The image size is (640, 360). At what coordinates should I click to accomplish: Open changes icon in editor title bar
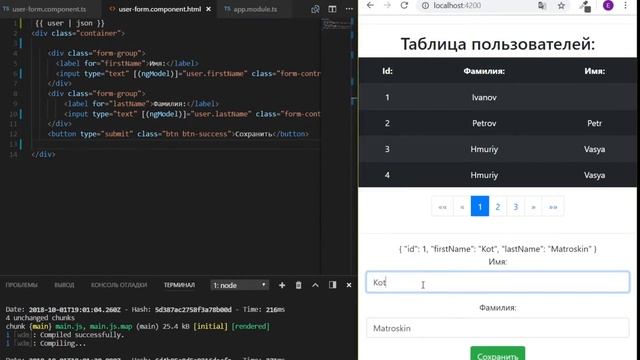click(x=315, y=9)
